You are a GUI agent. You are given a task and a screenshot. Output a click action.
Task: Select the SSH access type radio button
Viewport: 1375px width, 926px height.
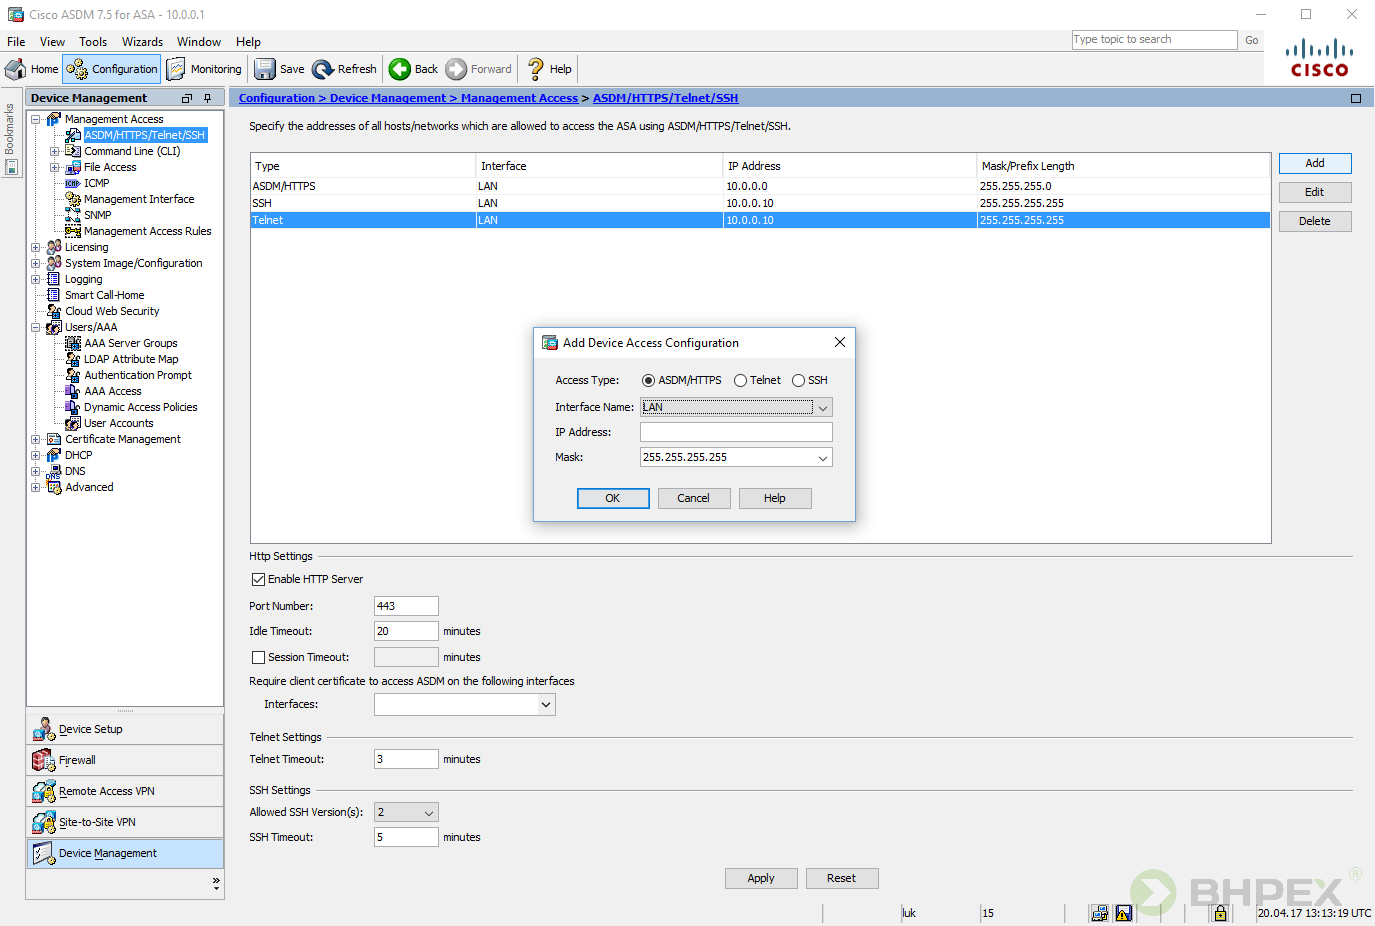click(x=798, y=380)
